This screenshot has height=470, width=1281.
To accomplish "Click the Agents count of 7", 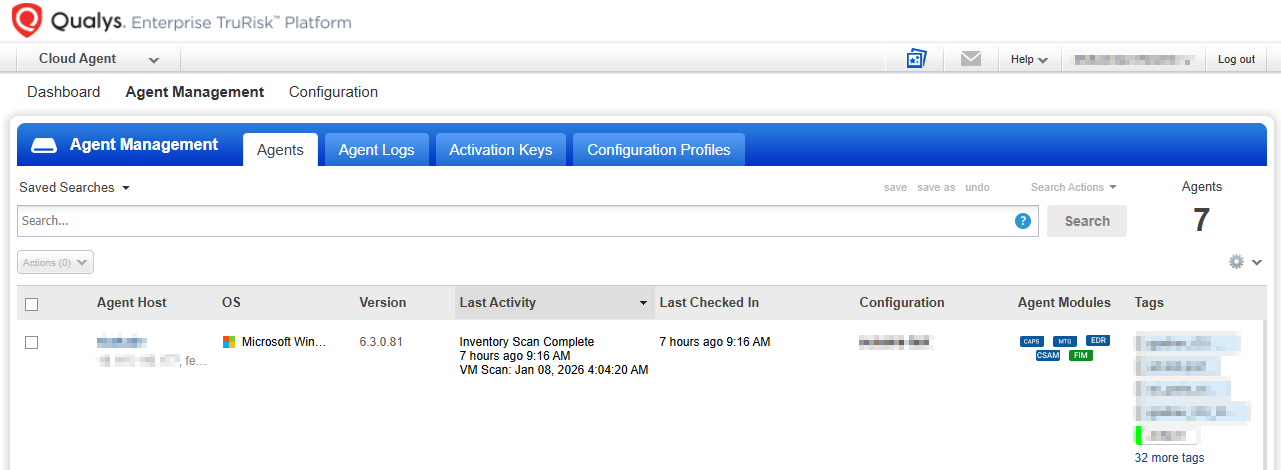I will click(x=1201, y=220).
